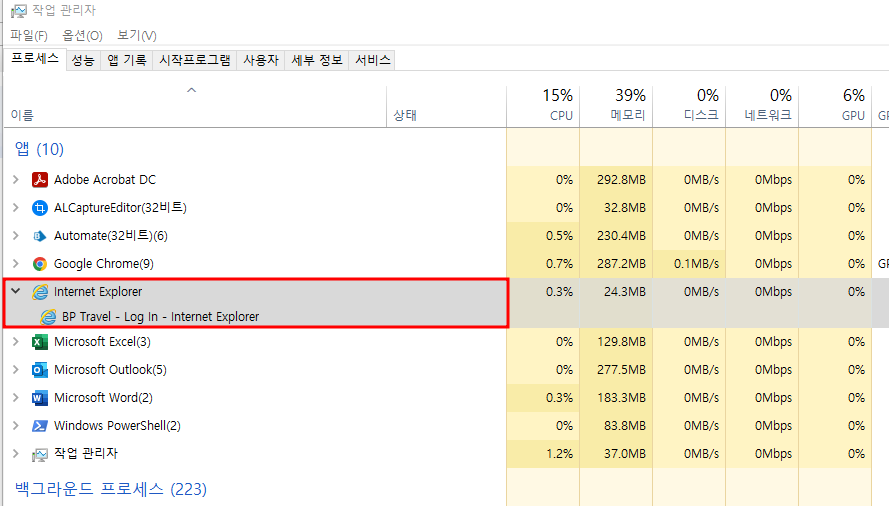Click the Windows PowerShell icon
Viewport: 889px width, 506px height.
click(40, 426)
